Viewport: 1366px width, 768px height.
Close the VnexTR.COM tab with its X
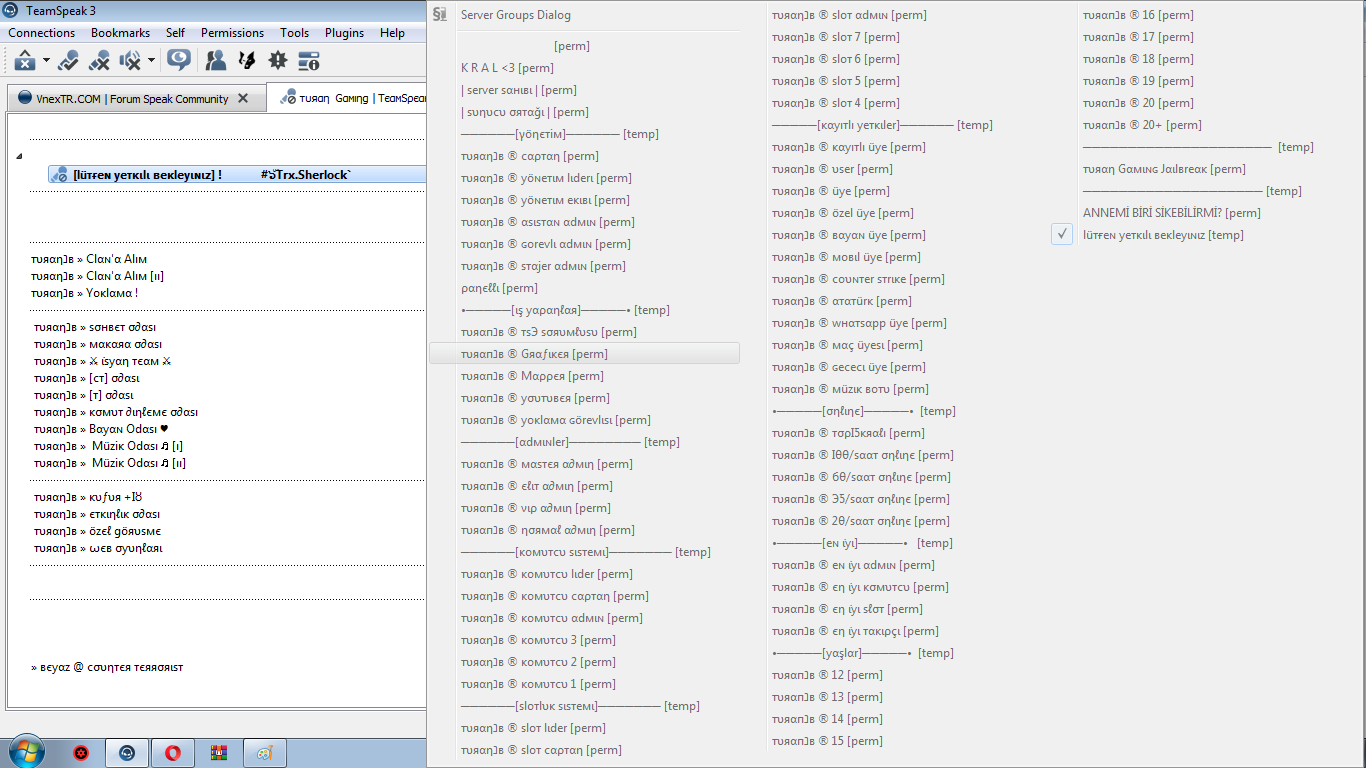tap(243, 99)
